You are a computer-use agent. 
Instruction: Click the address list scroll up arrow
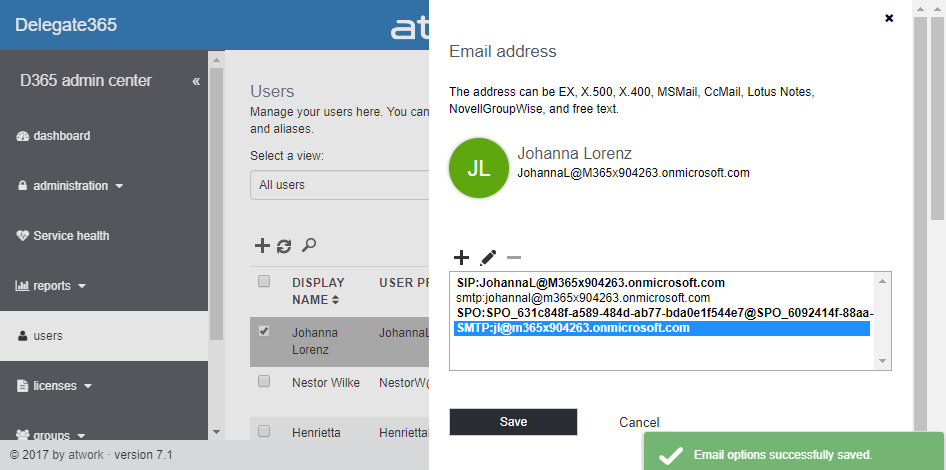(x=882, y=281)
